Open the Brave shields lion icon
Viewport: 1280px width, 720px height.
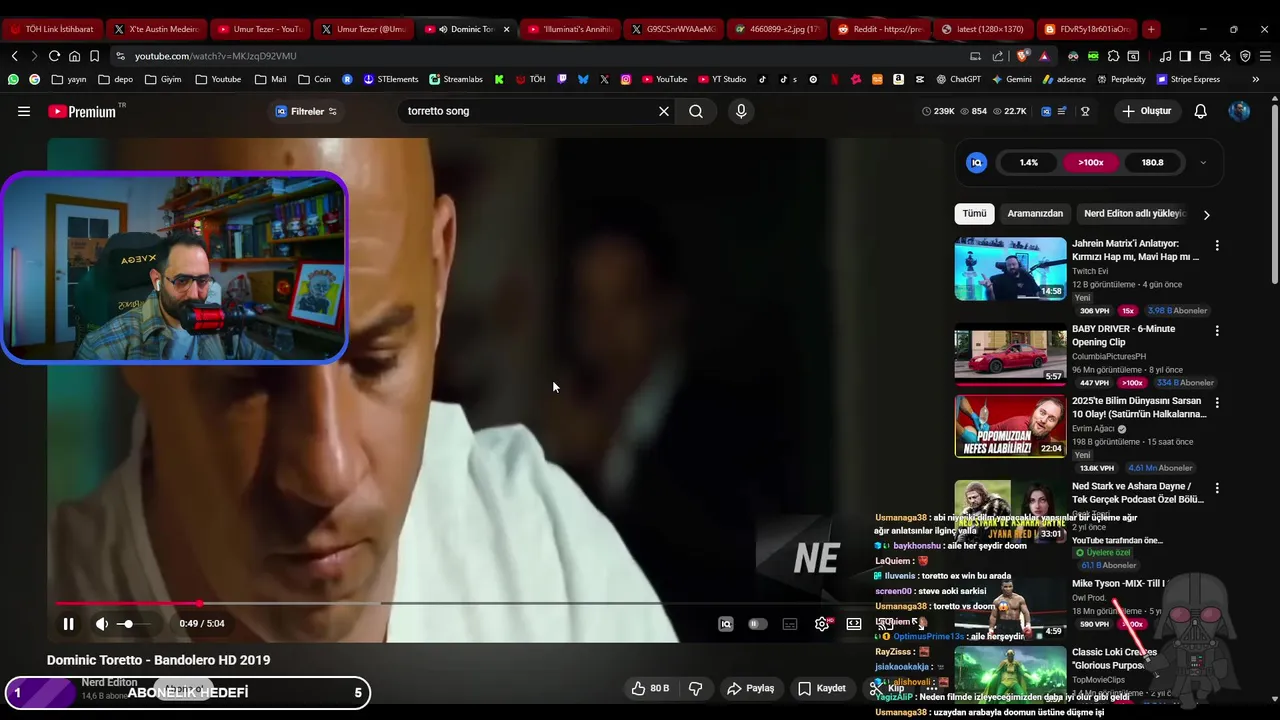pyautogui.click(x=1022, y=56)
